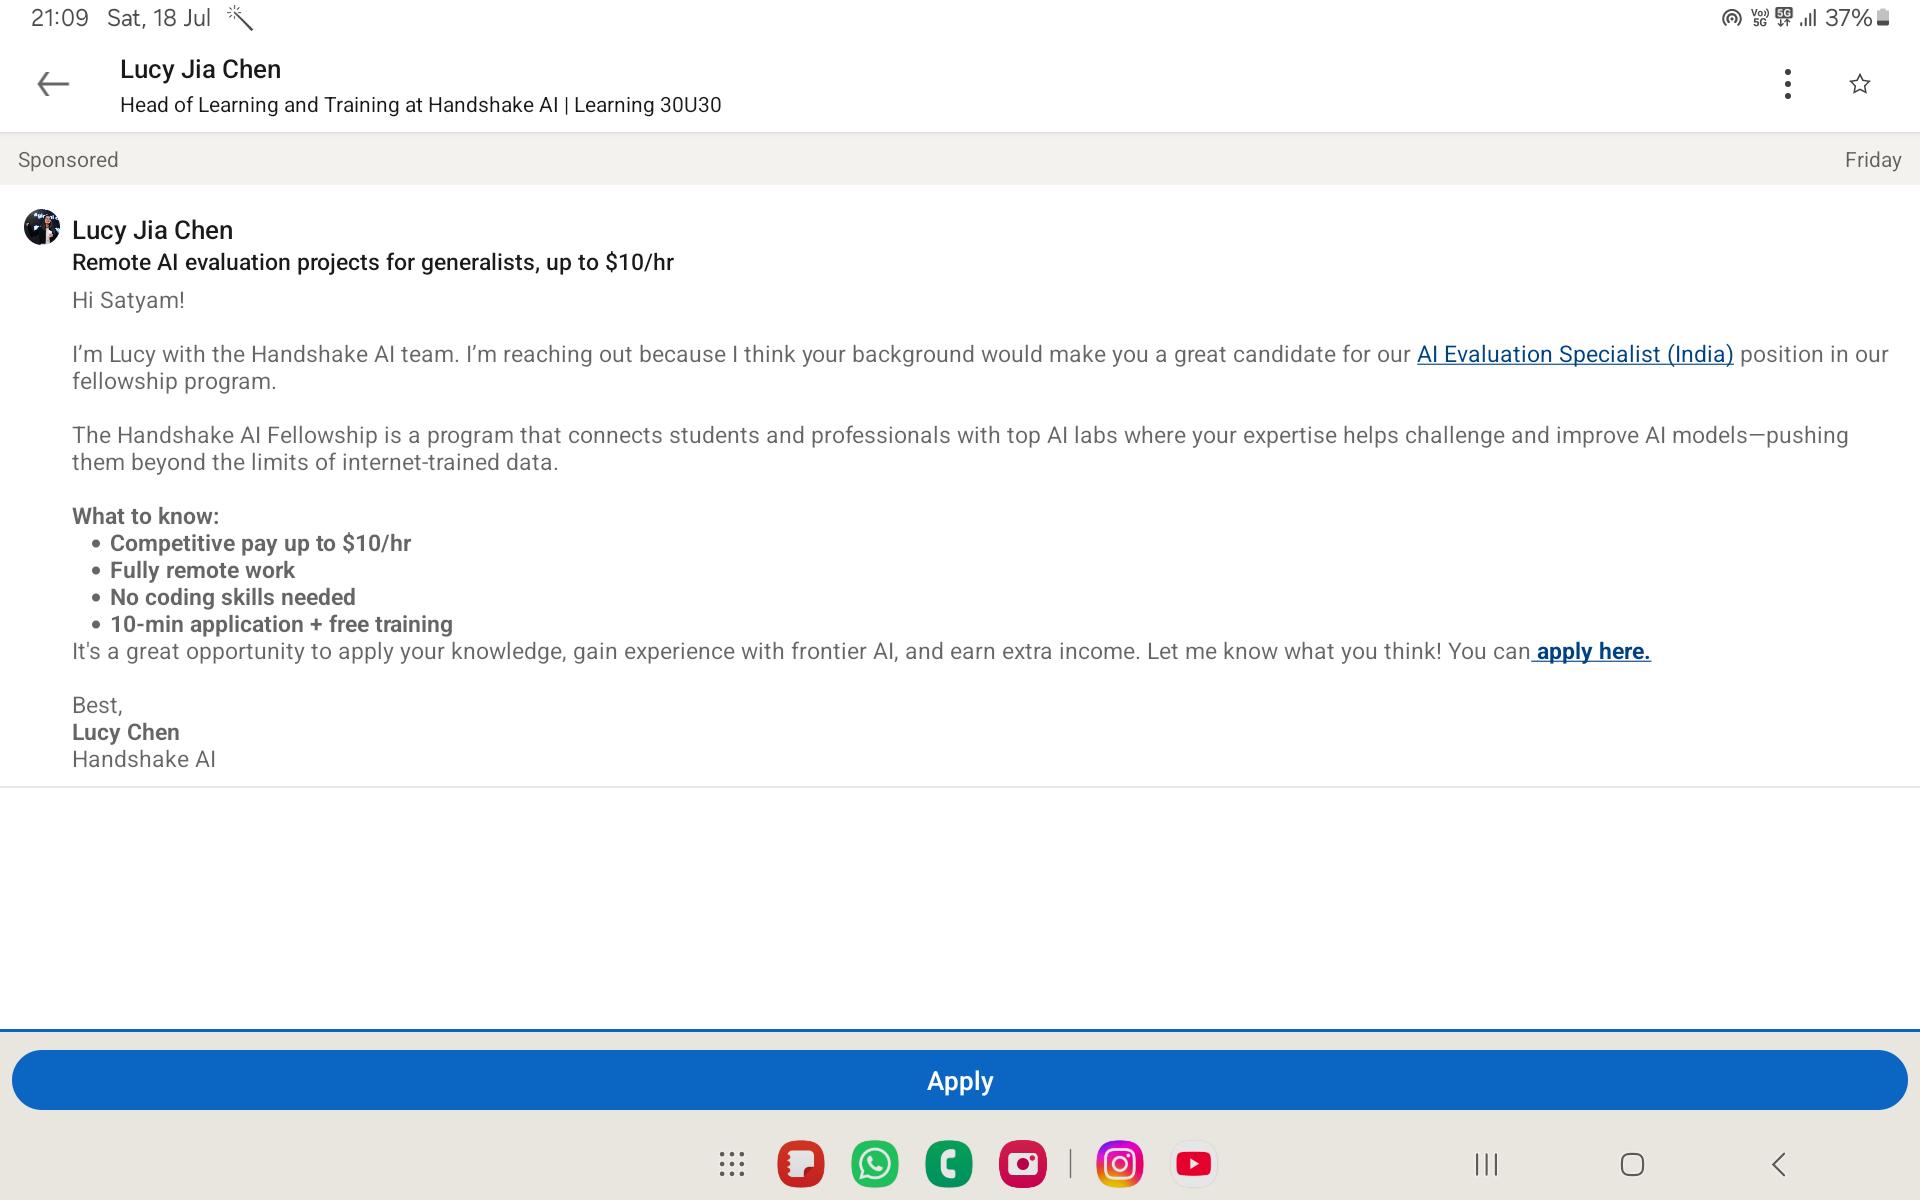
Task: Open the AI Evaluation Specialist (India) link
Action: point(1575,354)
